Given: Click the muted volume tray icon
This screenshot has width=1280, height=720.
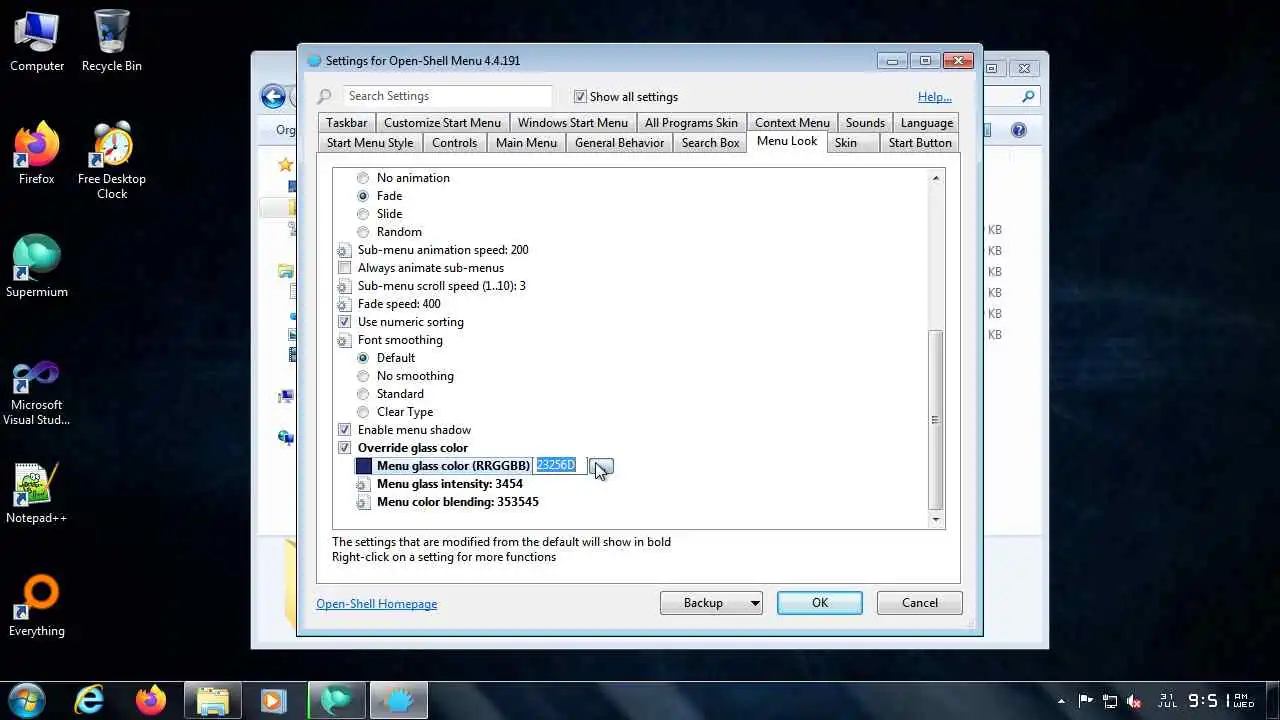Looking at the screenshot, I should pyautogui.click(x=1135, y=701).
